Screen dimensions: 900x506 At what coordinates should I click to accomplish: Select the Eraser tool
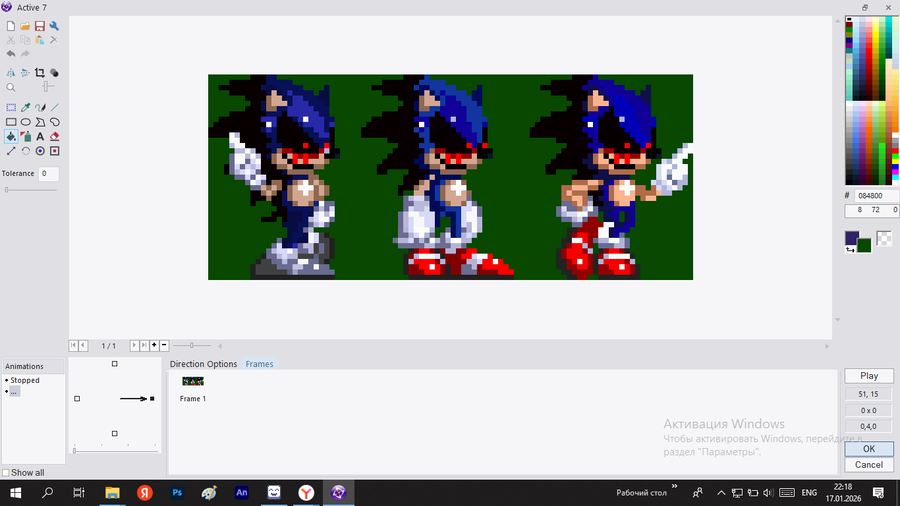point(55,137)
